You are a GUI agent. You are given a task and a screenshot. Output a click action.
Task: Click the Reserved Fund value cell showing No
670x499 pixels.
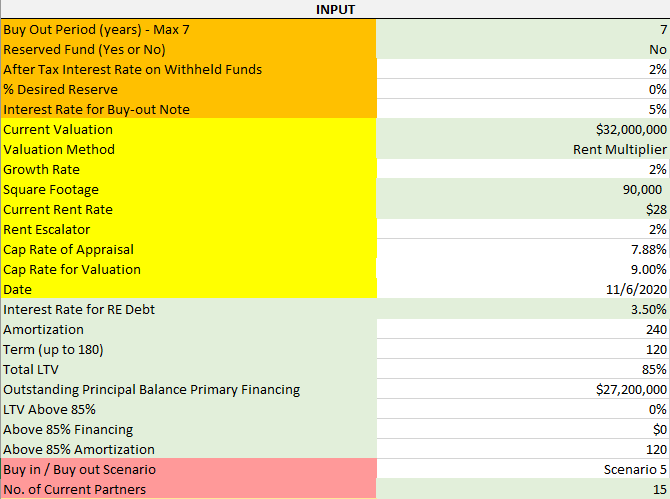[x=523, y=50]
